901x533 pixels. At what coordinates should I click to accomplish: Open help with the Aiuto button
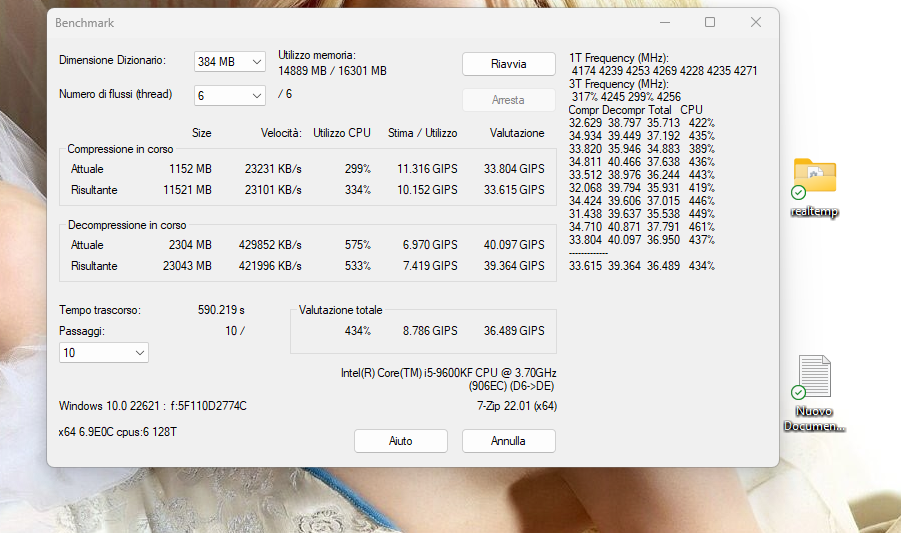tap(401, 441)
